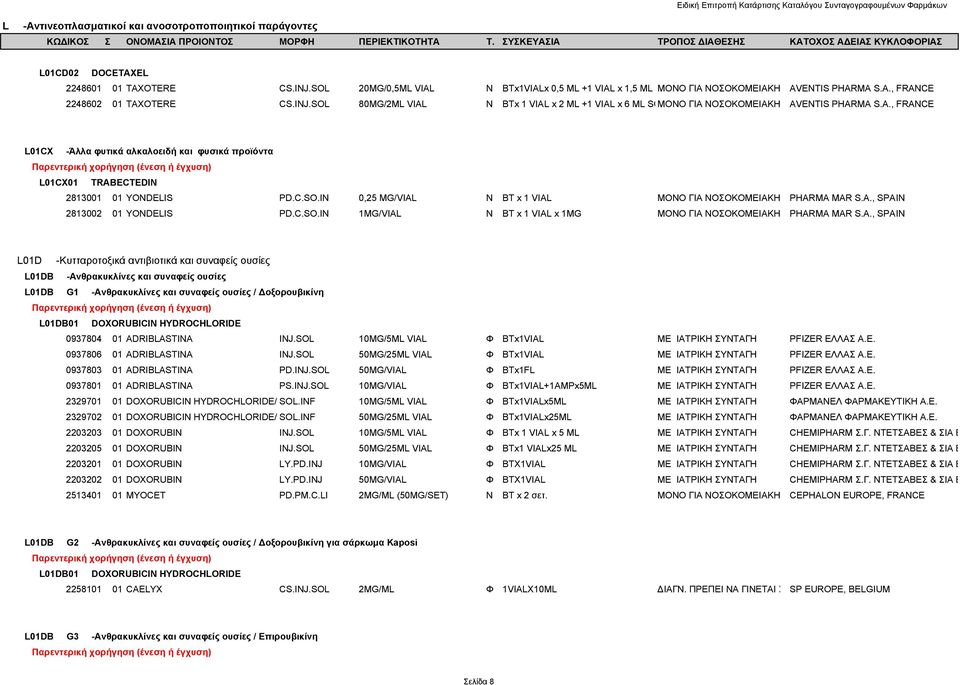The height and width of the screenshot is (685, 960).
Task: Click the L01DB G1 Δοξορουβικίνη group heading
Action: click(x=174, y=292)
